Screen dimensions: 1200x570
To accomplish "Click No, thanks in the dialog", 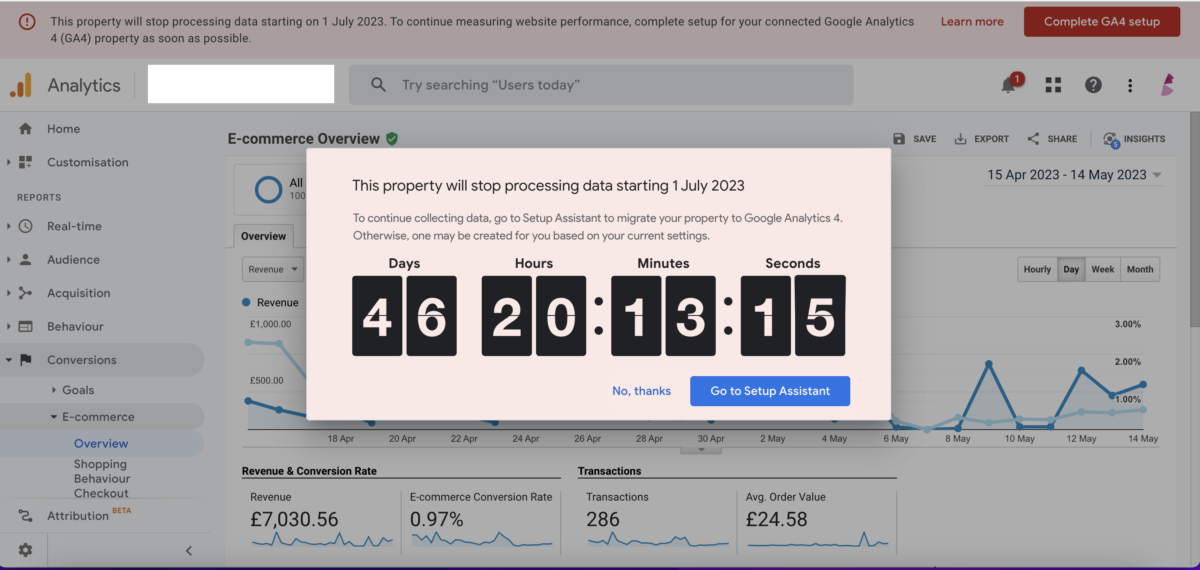I will 642,391.
